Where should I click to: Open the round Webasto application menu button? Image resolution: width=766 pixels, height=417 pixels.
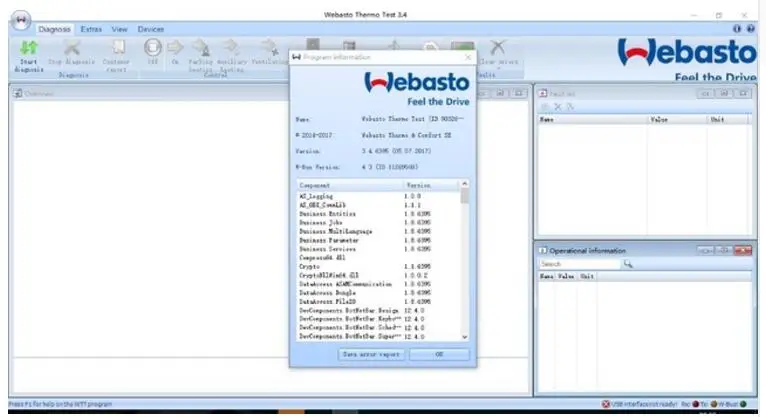[21, 21]
